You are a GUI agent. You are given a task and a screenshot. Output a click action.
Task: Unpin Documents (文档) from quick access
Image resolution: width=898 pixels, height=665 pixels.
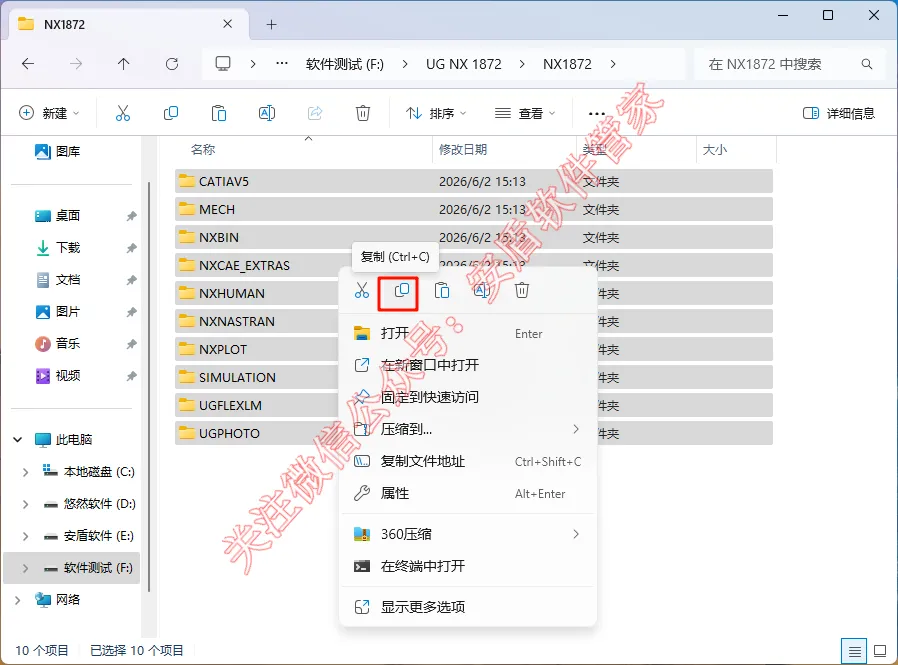coord(132,280)
